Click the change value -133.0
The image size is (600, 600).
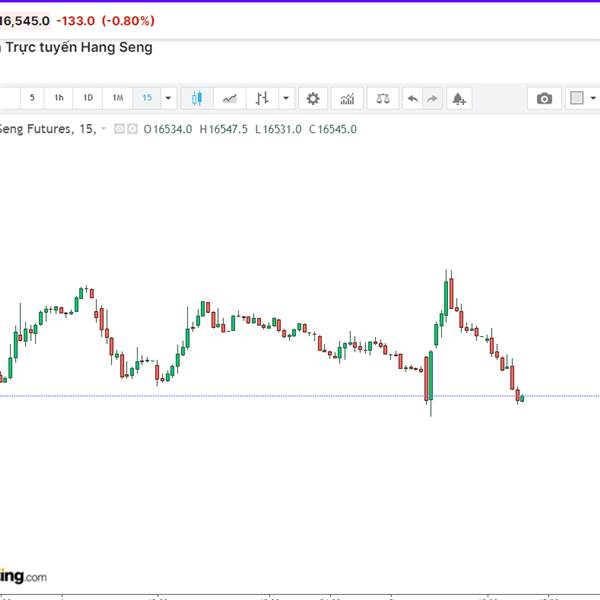(x=75, y=21)
